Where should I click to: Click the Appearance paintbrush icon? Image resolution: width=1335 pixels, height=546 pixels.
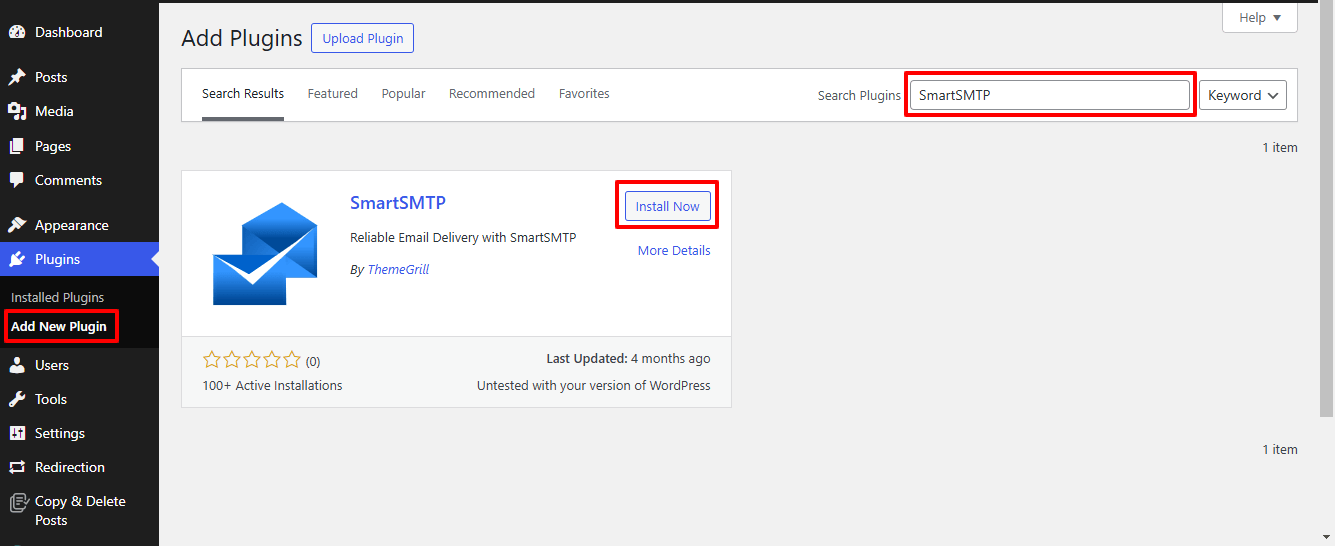tap(17, 225)
